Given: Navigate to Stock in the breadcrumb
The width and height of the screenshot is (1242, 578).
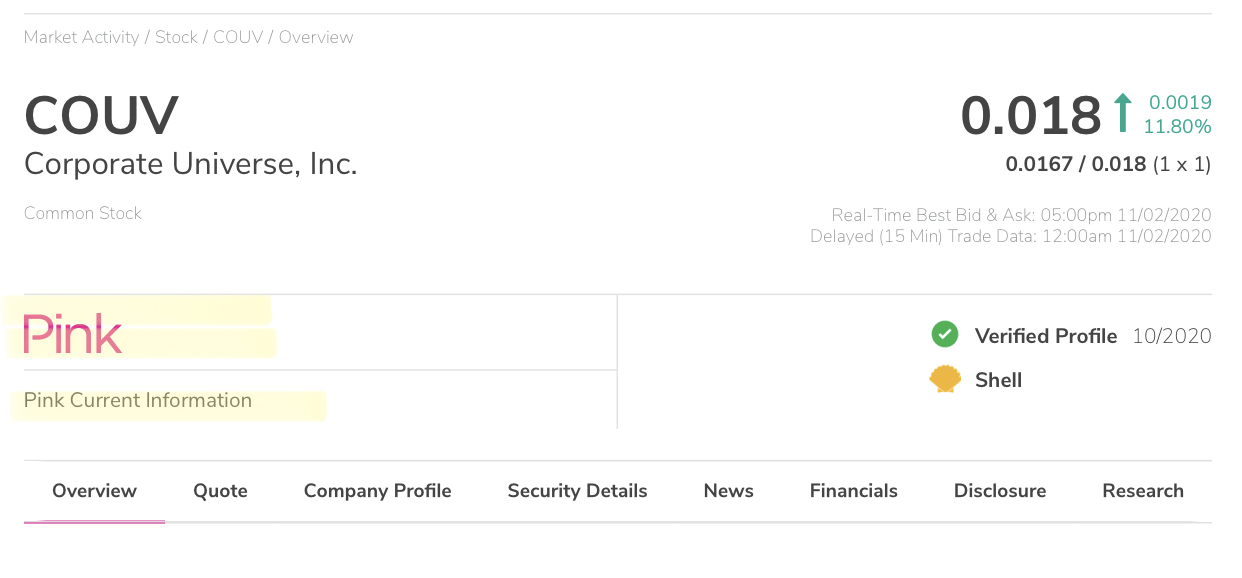Looking at the screenshot, I should 176,37.
